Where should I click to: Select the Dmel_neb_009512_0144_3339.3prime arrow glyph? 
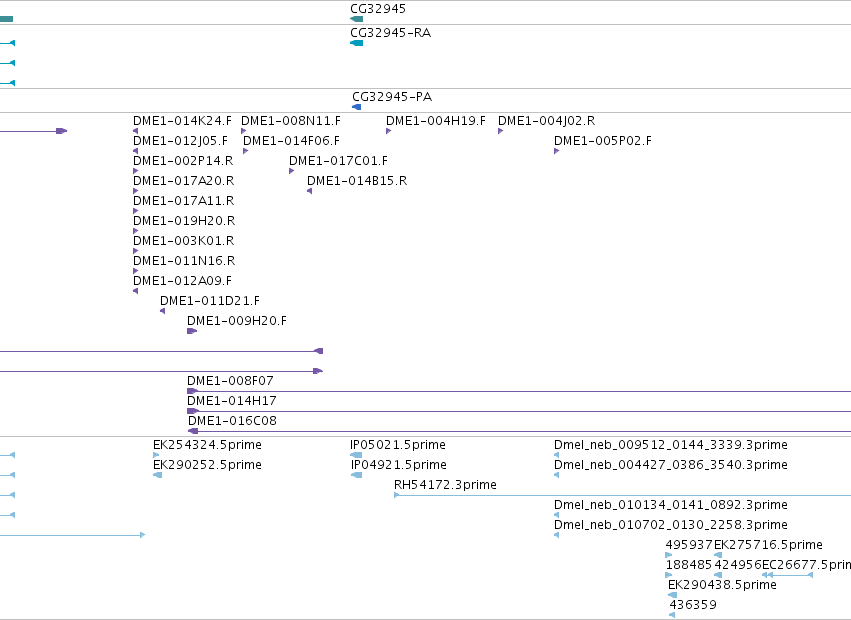pyautogui.click(x=556, y=455)
